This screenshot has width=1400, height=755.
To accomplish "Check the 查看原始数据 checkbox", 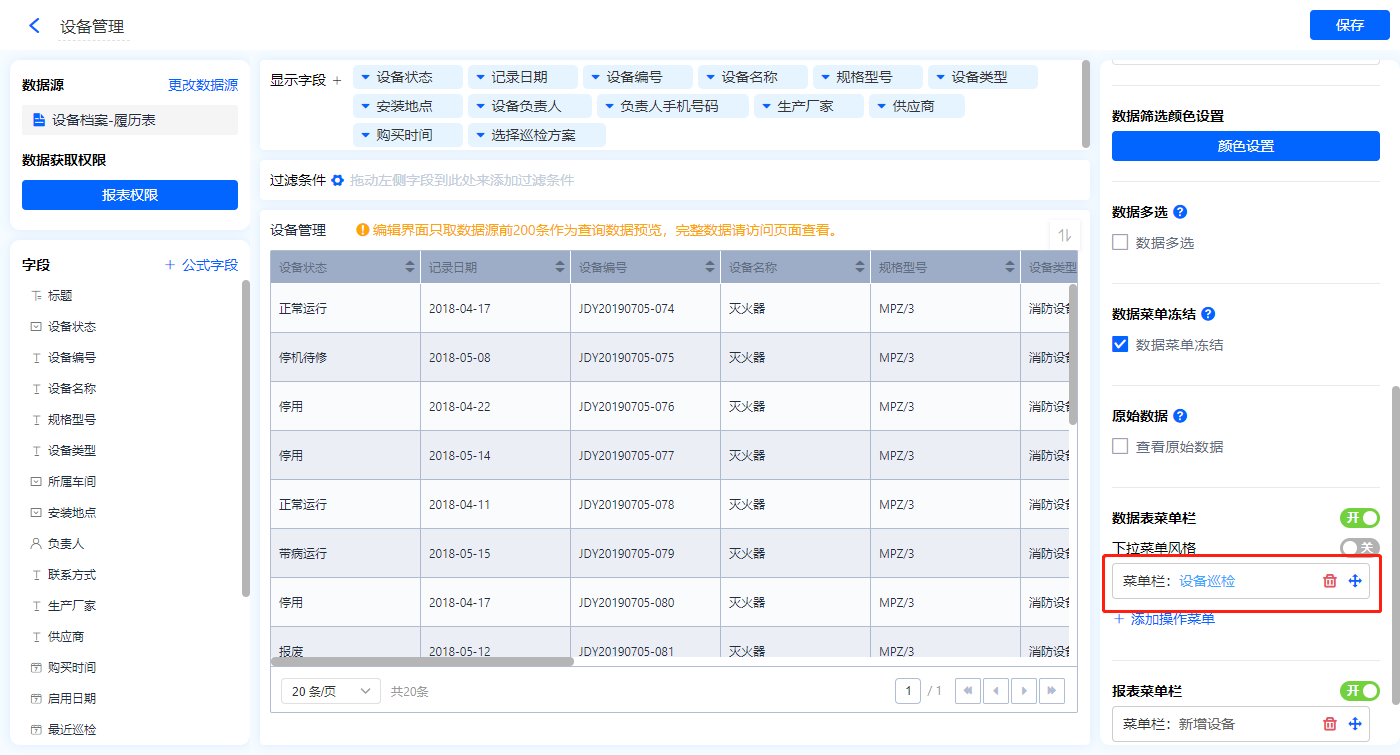I will [x=1120, y=447].
